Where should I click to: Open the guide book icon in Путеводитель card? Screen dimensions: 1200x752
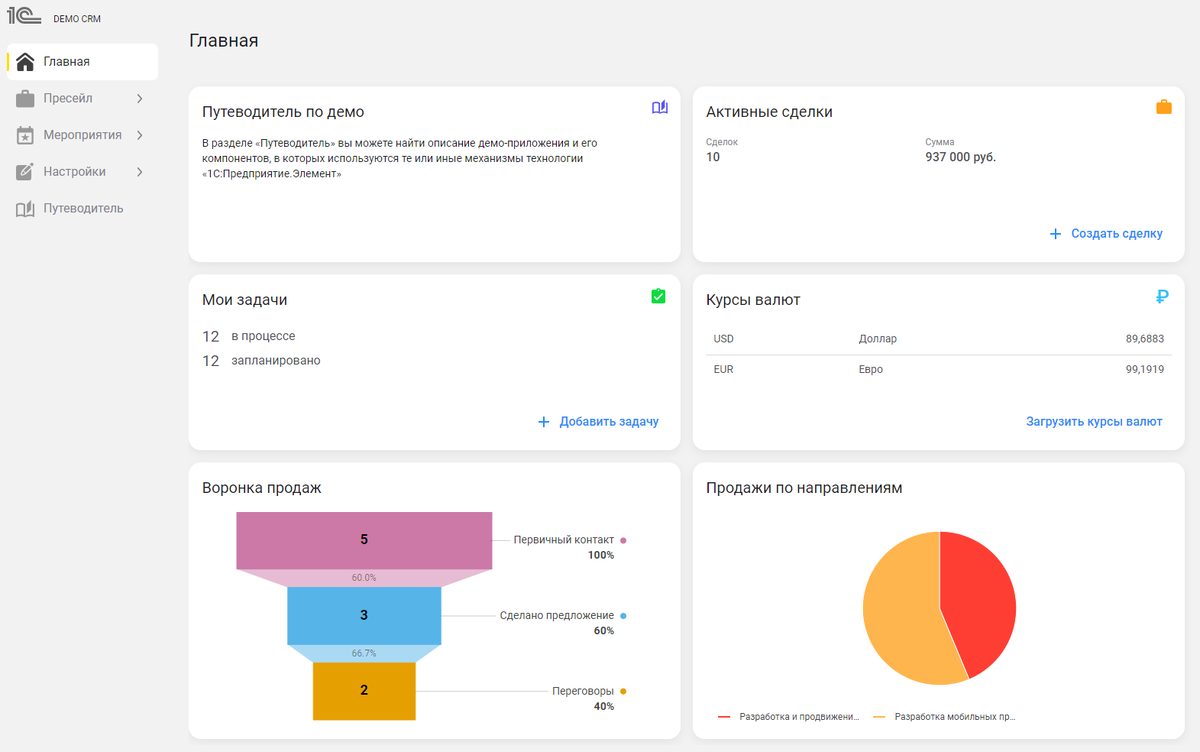click(x=659, y=108)
